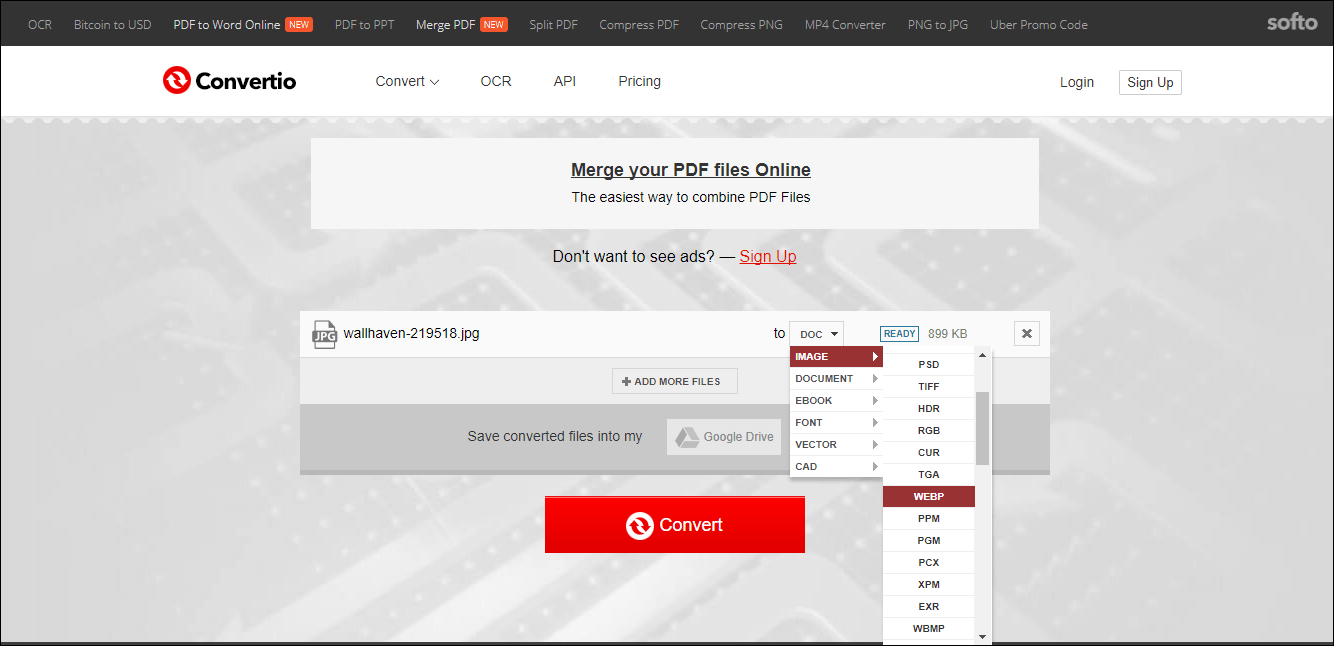Expand the EBOOK format category
Viewport: 1334px width, 646px height.
(836, 401)
